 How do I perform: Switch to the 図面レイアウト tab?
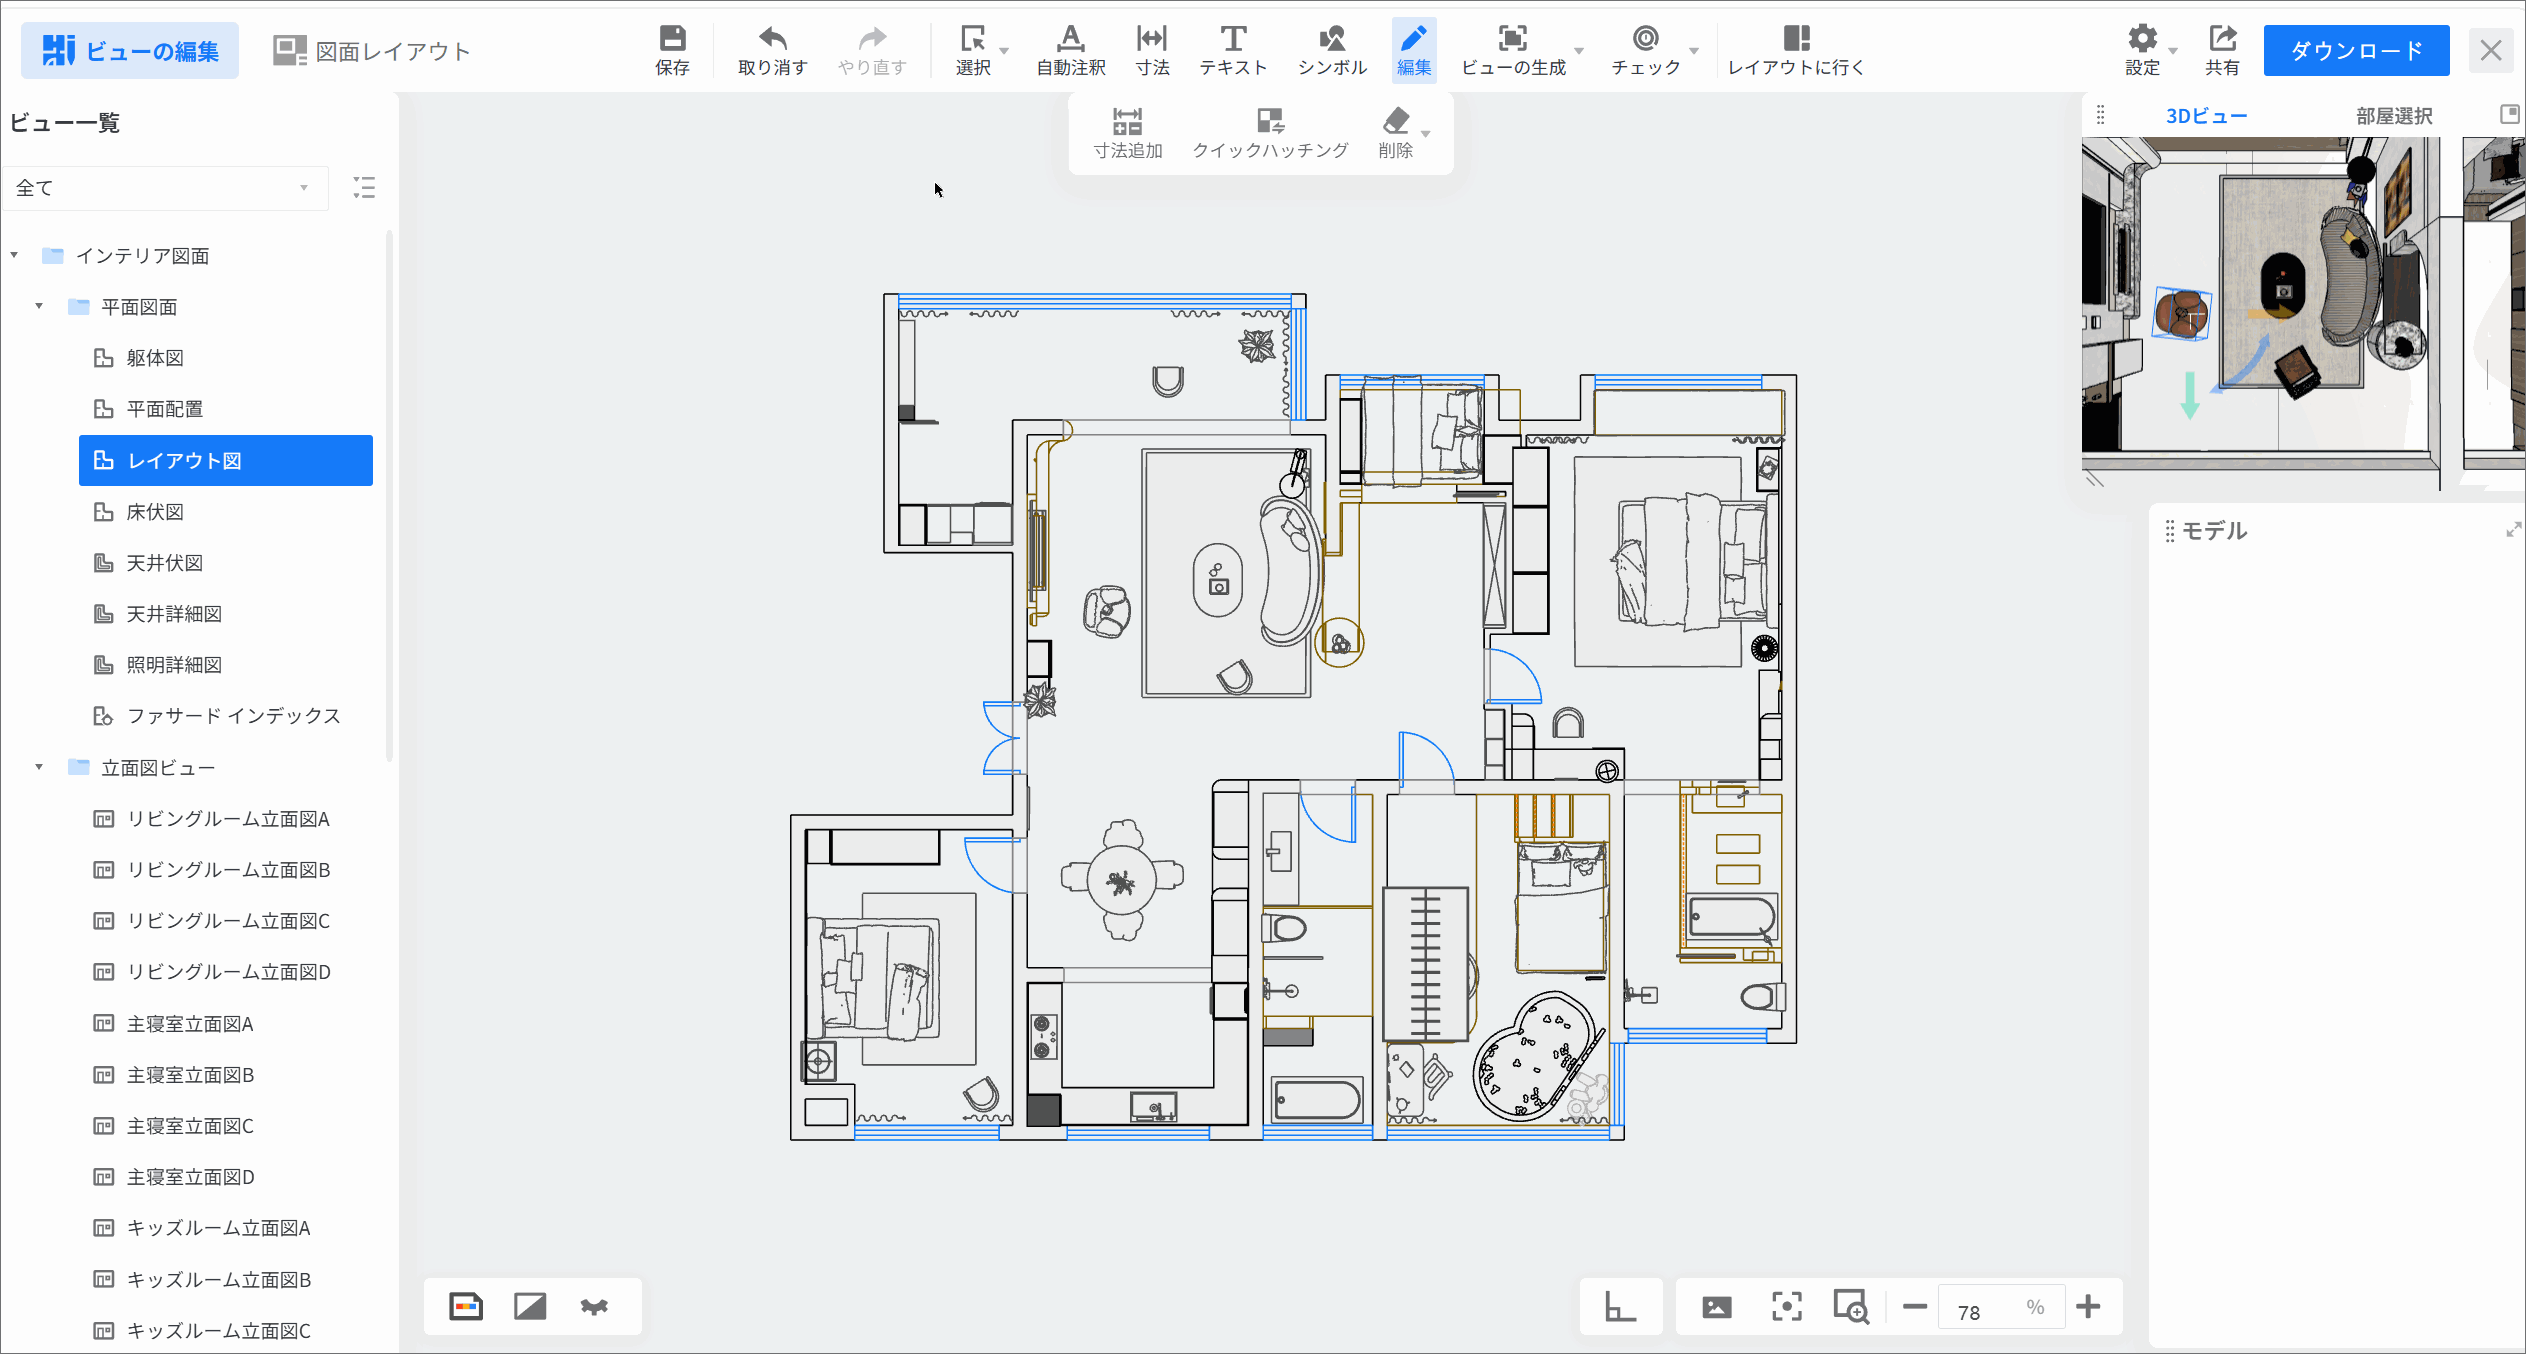point(371,50)
